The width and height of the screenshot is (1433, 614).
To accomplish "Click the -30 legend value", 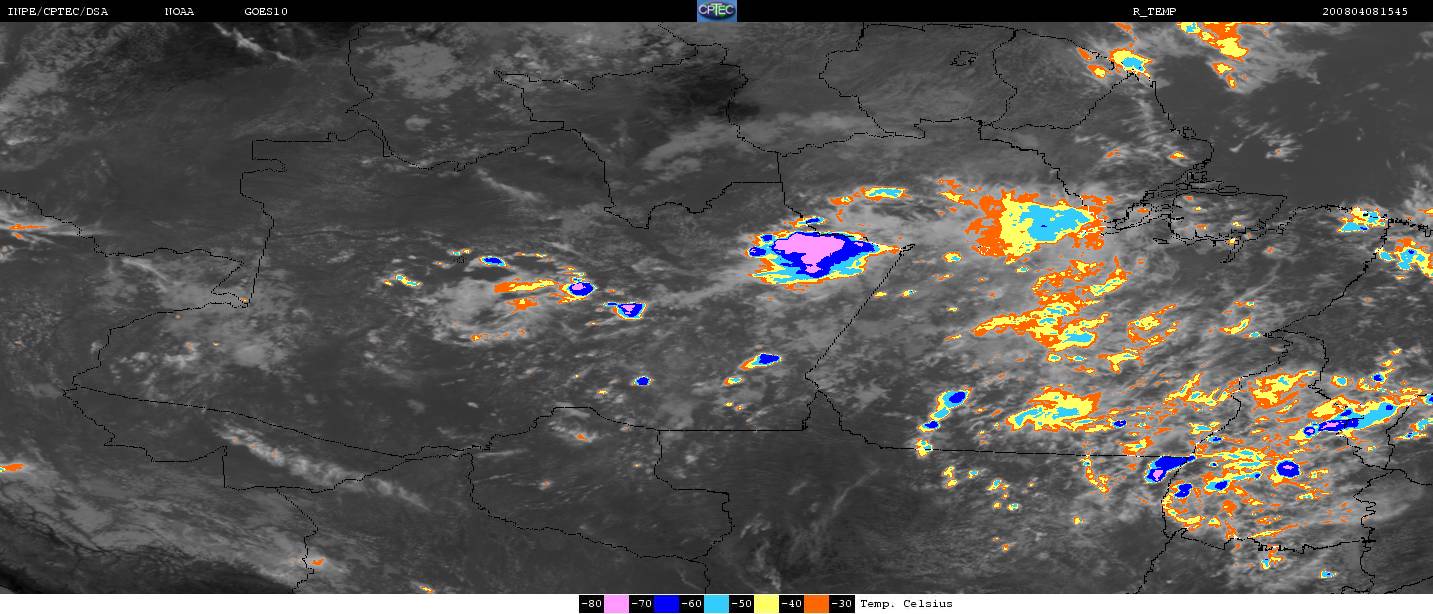I will (x=841, y=604).
